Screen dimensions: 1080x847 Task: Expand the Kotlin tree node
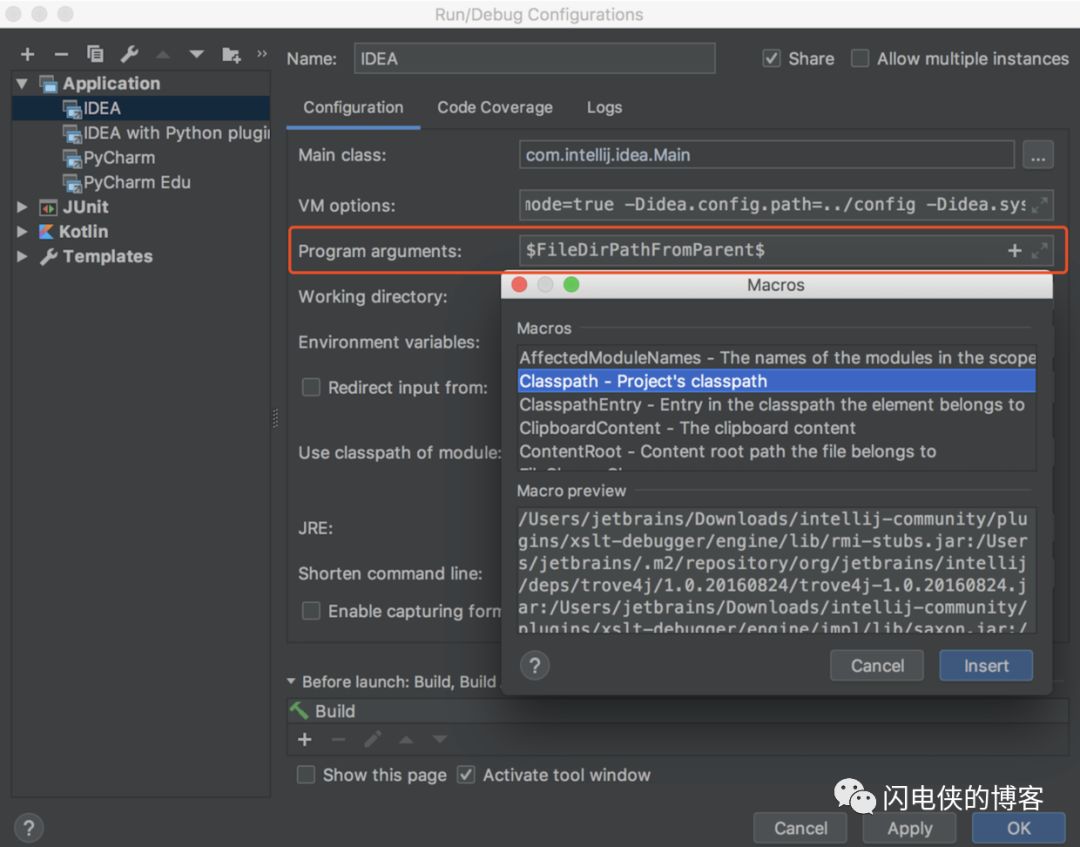point(22,231)
